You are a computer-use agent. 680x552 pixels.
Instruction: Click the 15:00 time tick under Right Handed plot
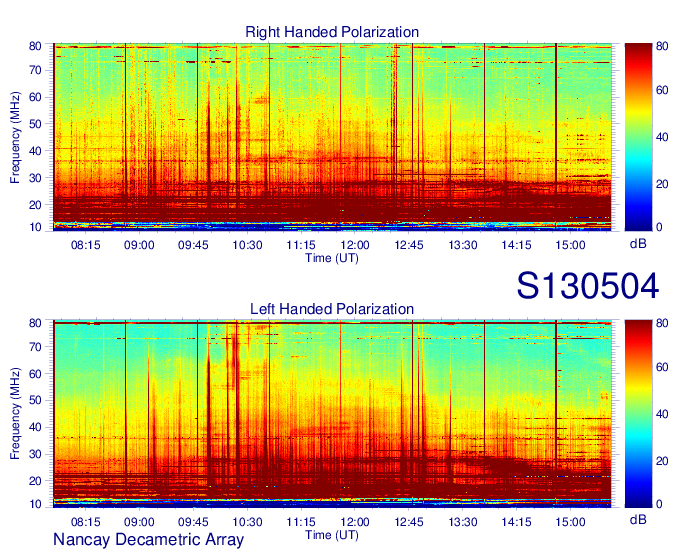(570, 245)
